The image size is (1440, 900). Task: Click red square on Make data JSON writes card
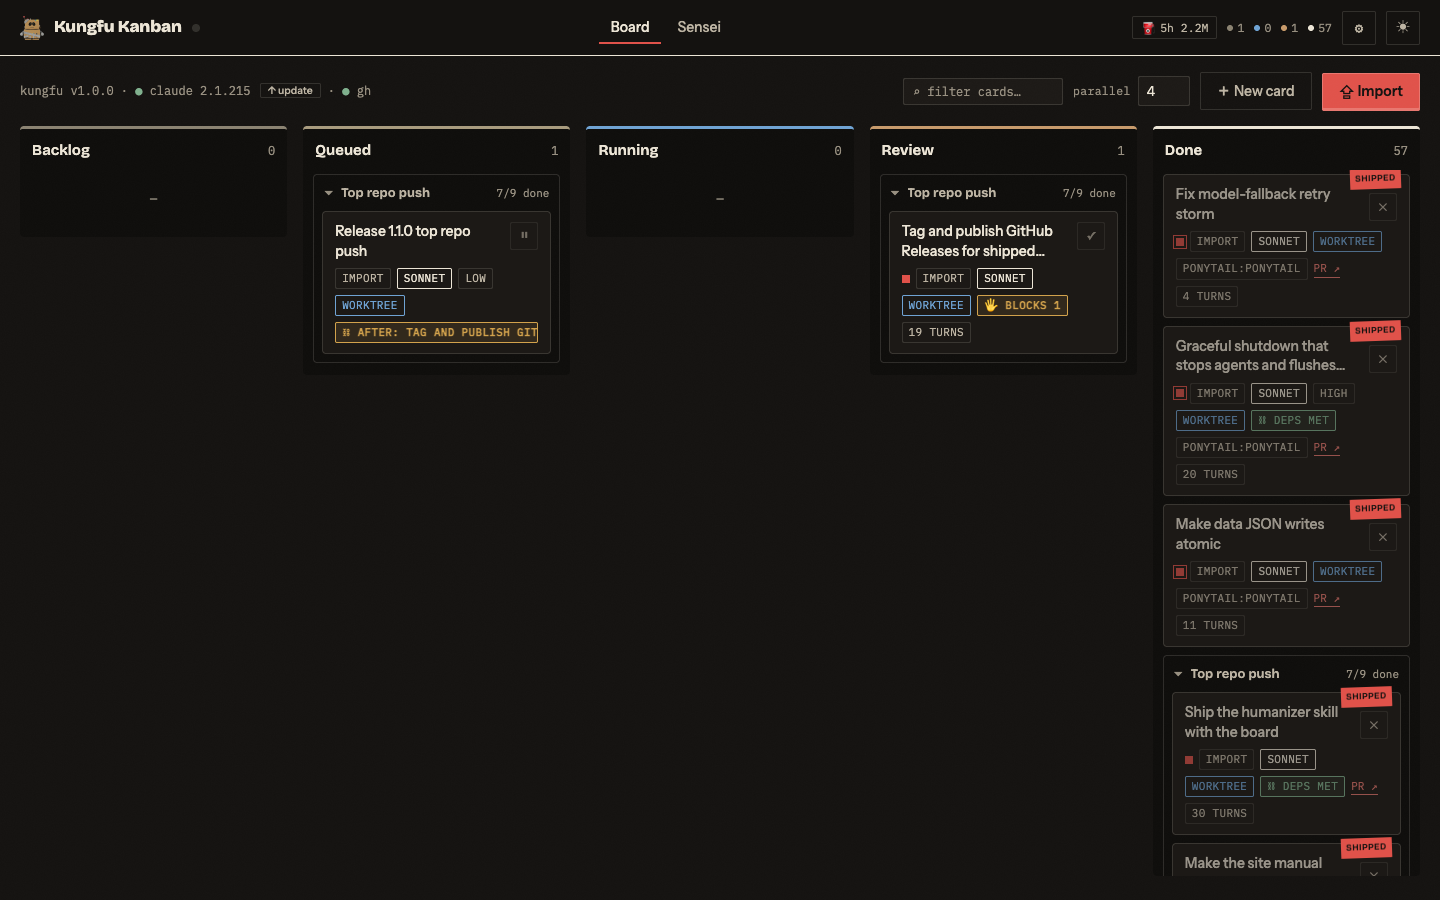(1180, 572)
